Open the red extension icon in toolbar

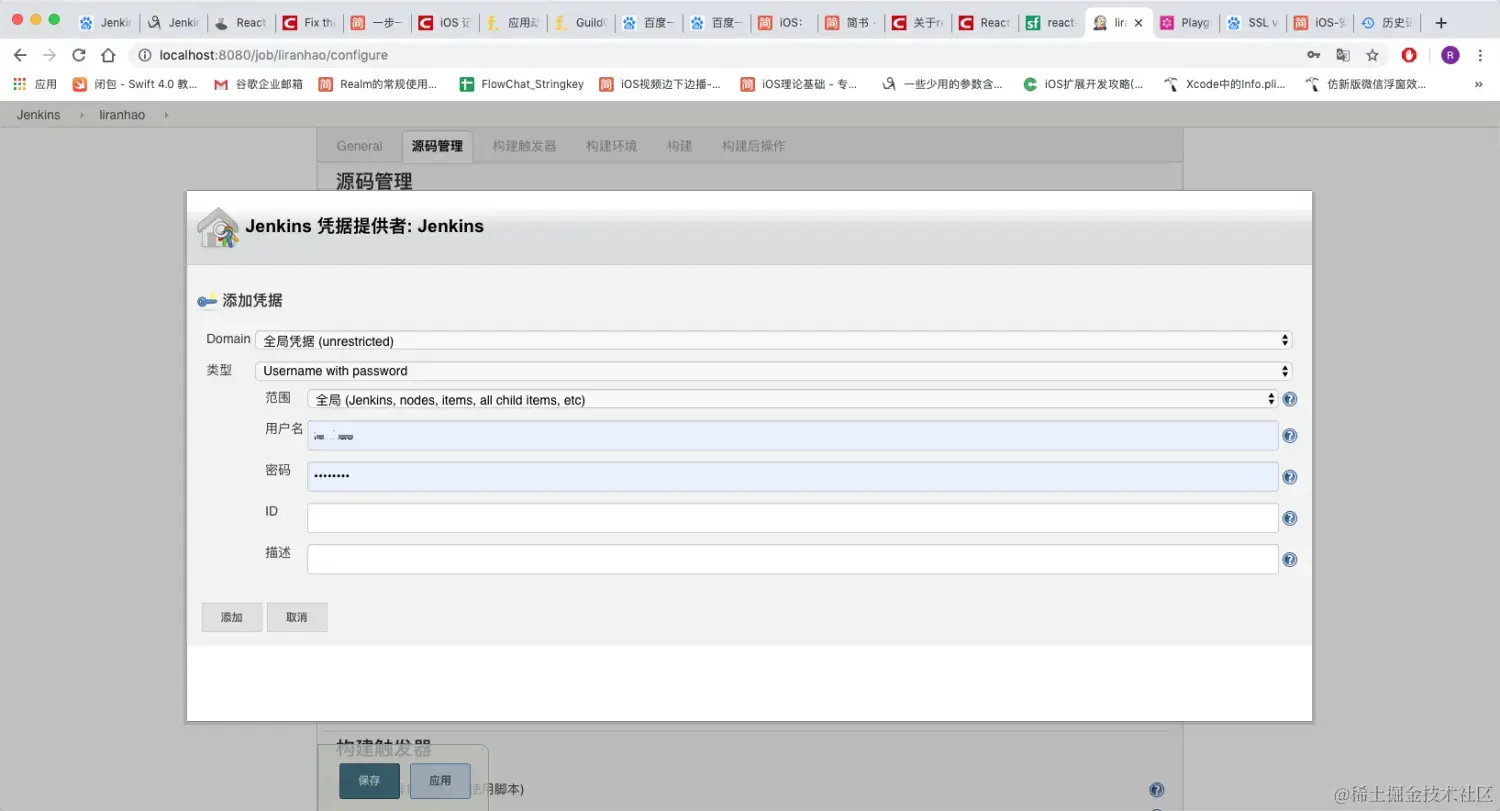click(x=1409, y=55)
